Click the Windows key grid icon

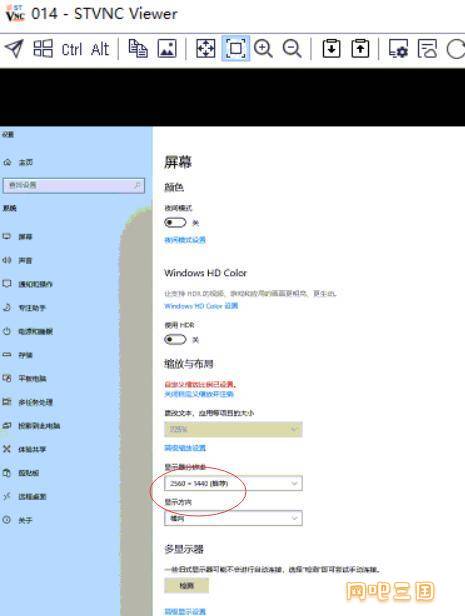pyautogui.click(x=43, y=49)
